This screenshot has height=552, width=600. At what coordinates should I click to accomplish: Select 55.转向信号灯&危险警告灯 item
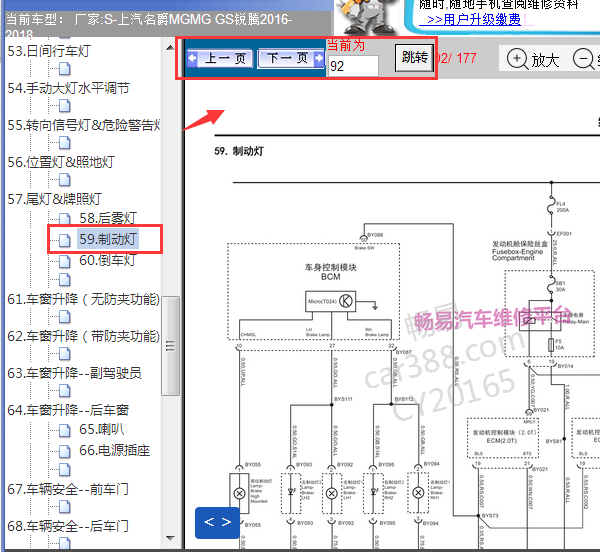click(84, 125)
